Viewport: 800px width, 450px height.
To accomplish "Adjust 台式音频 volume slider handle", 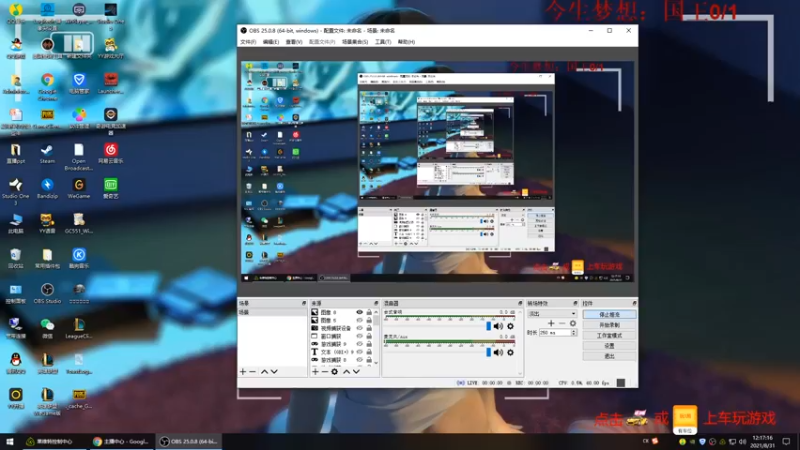I will (x=488, y=326).
